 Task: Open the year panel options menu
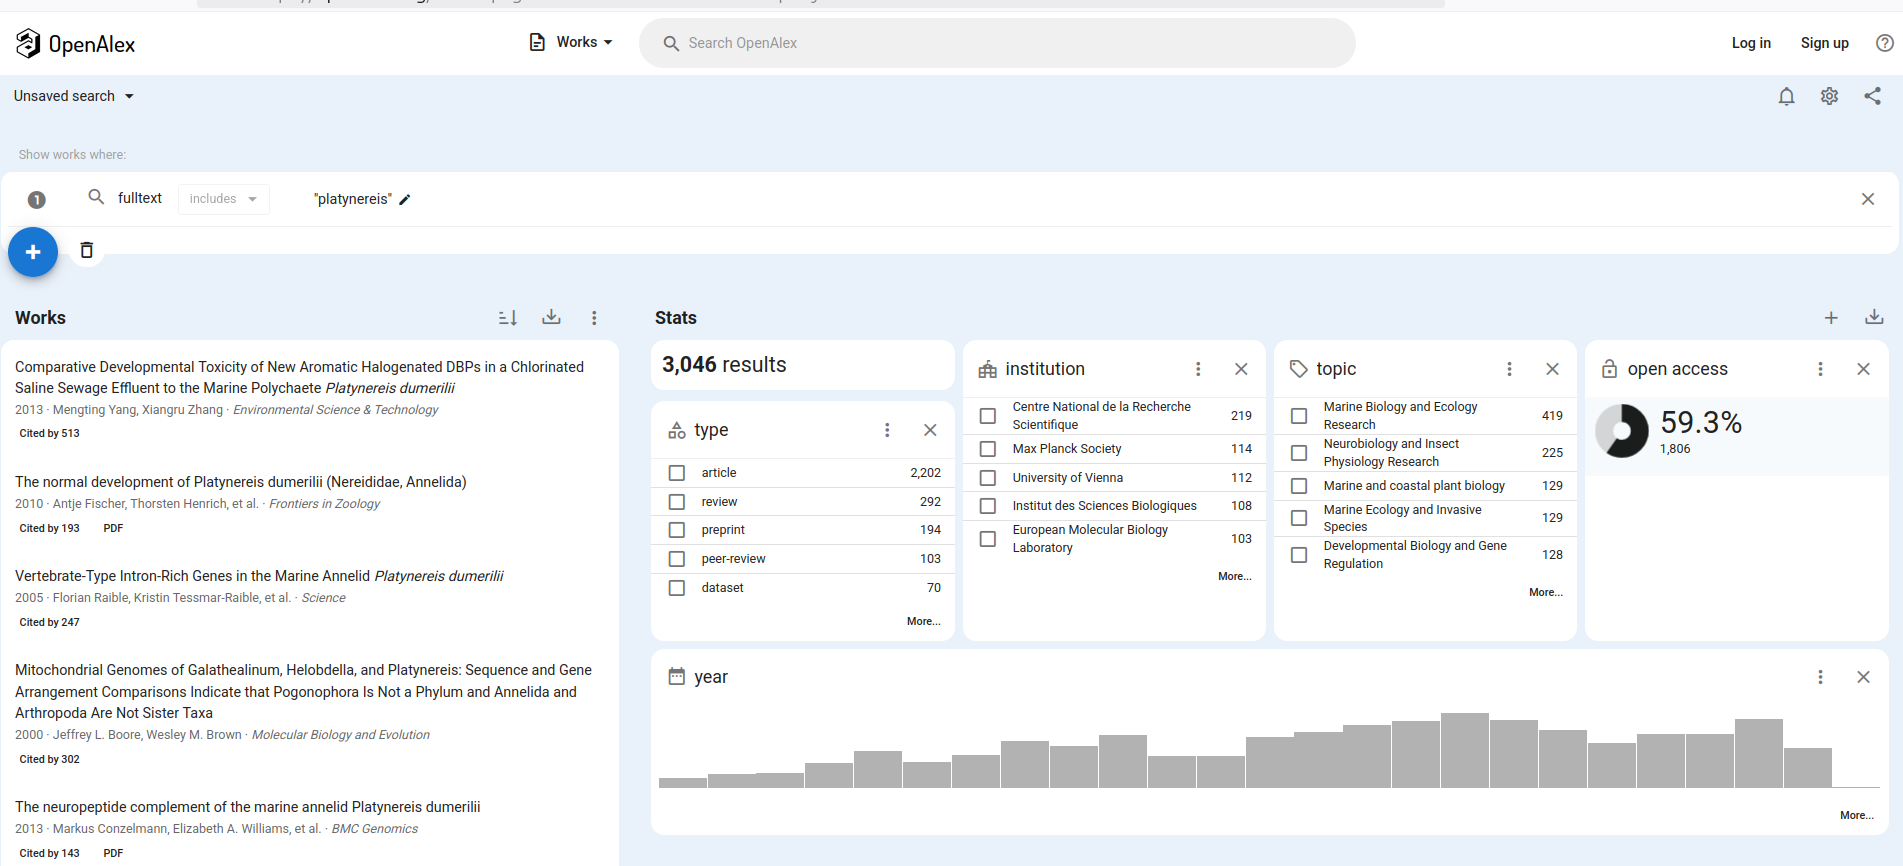point(1820,677)
